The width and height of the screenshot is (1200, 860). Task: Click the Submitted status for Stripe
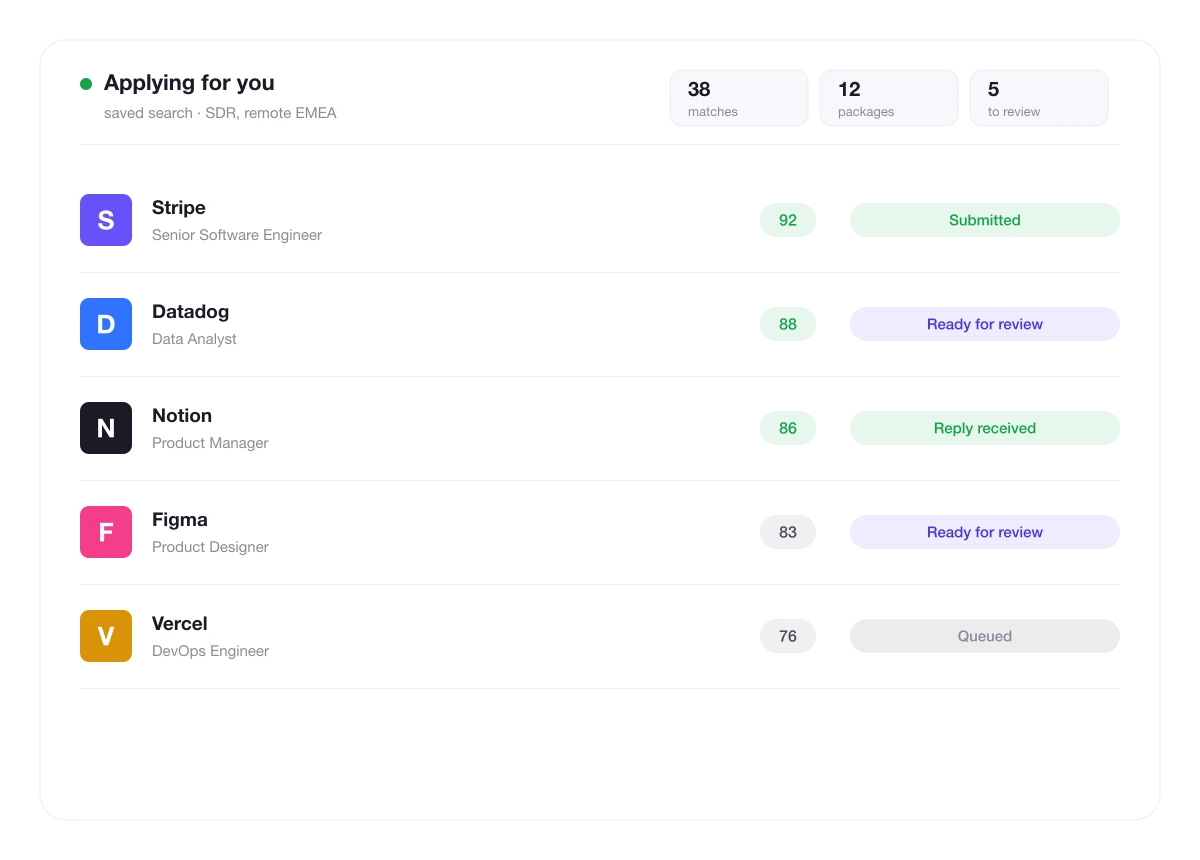coord(985,220)
